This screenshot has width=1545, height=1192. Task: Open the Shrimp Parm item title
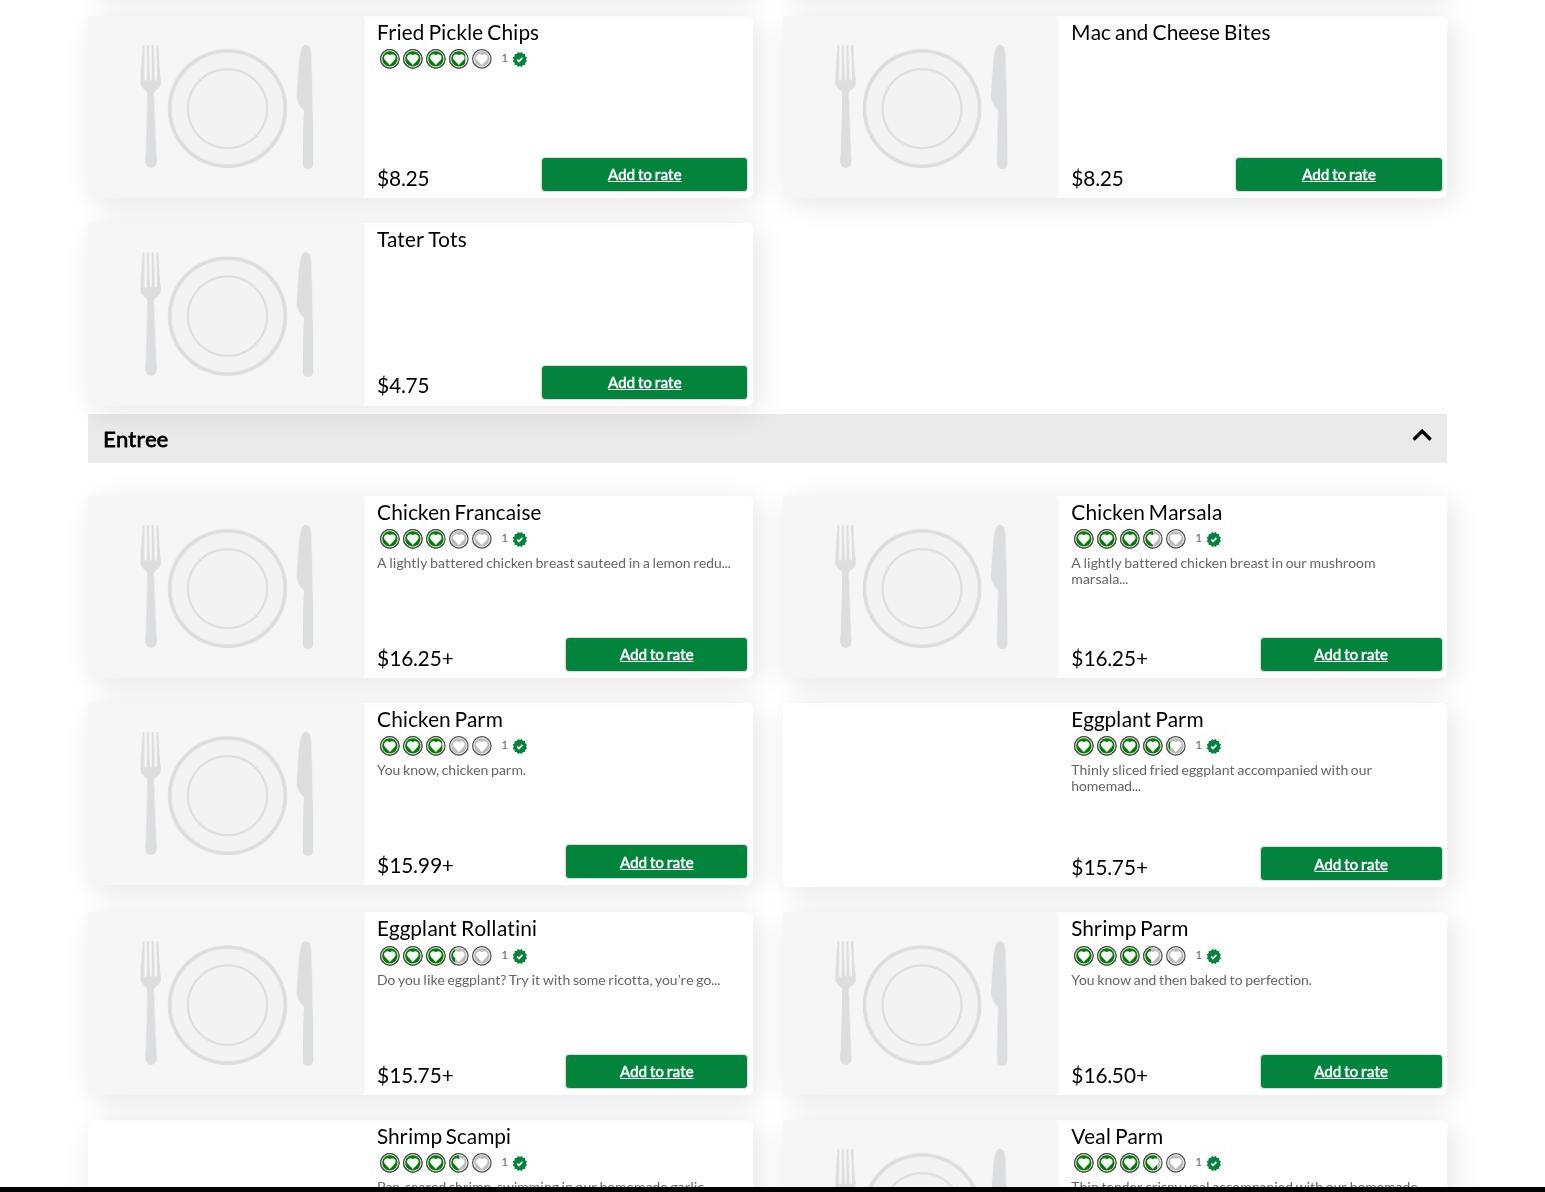coord(1129,928)
